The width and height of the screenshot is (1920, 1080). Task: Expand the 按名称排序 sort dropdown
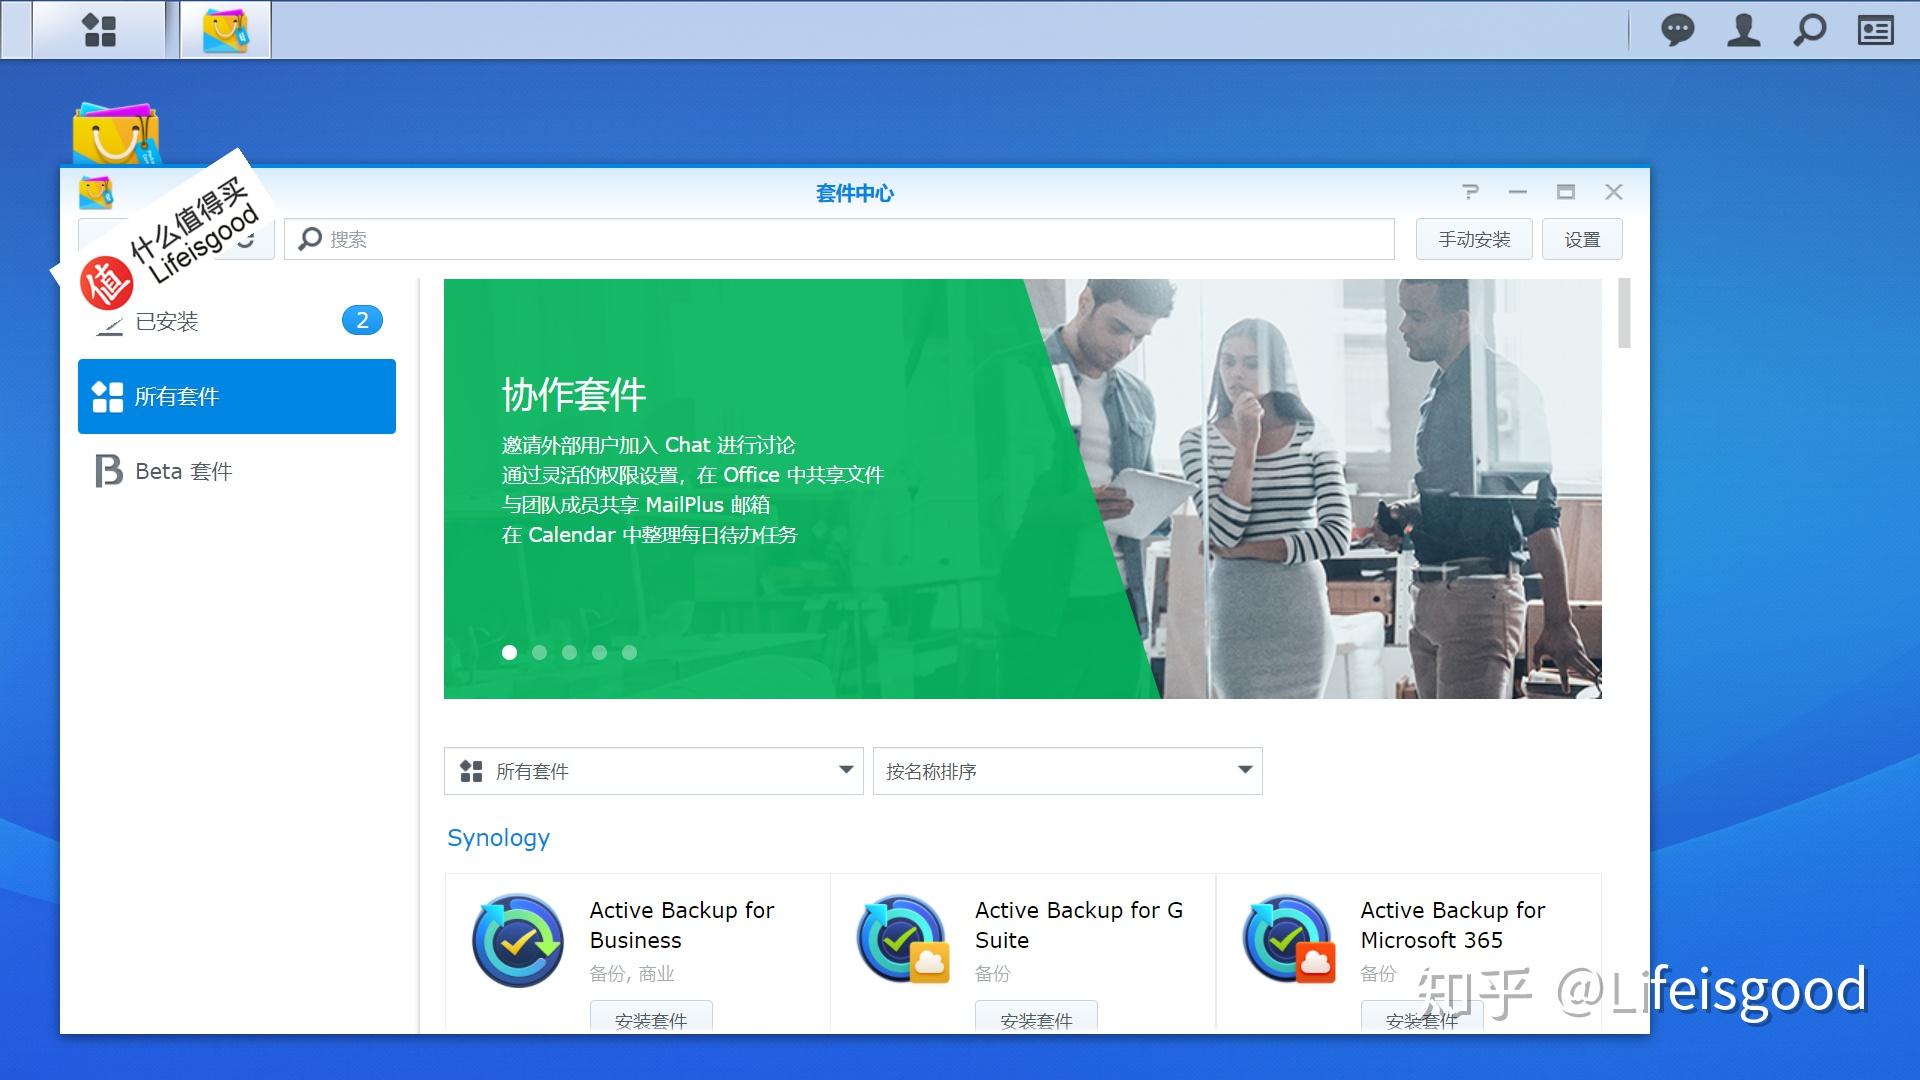pos(1067,771)
